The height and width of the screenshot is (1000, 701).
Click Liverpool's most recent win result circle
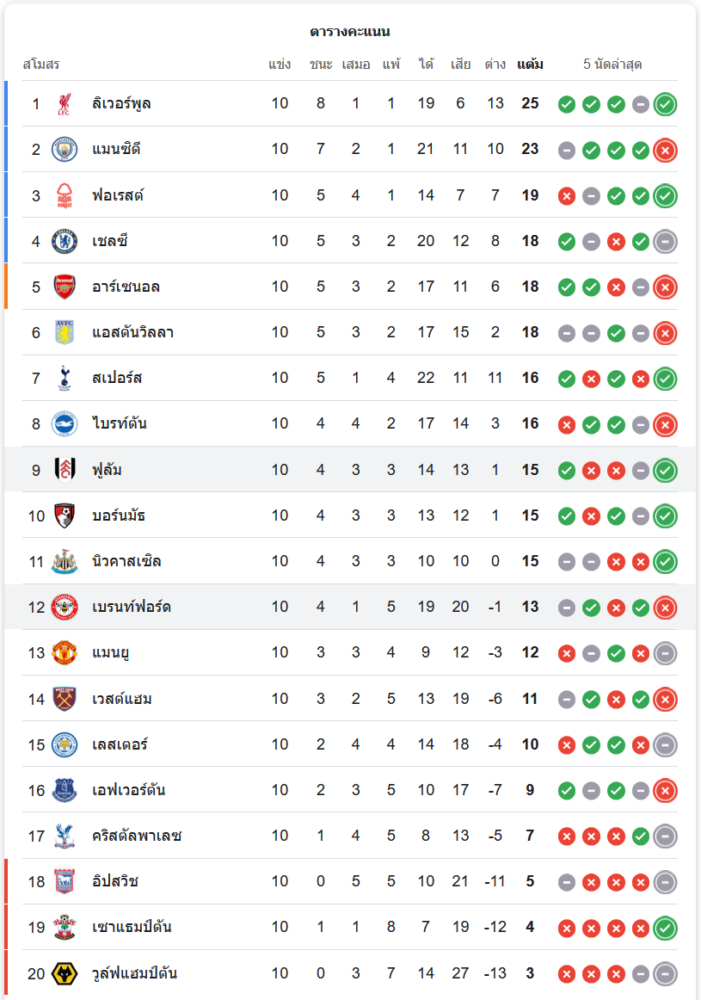[x=665, y=104]
